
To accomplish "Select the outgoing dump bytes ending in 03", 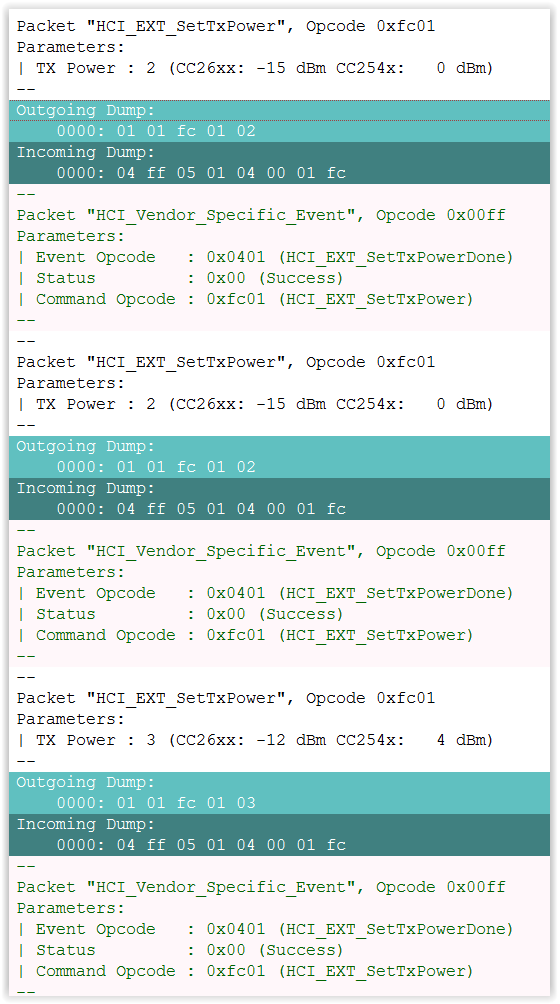I will click(x=156, y=803).
